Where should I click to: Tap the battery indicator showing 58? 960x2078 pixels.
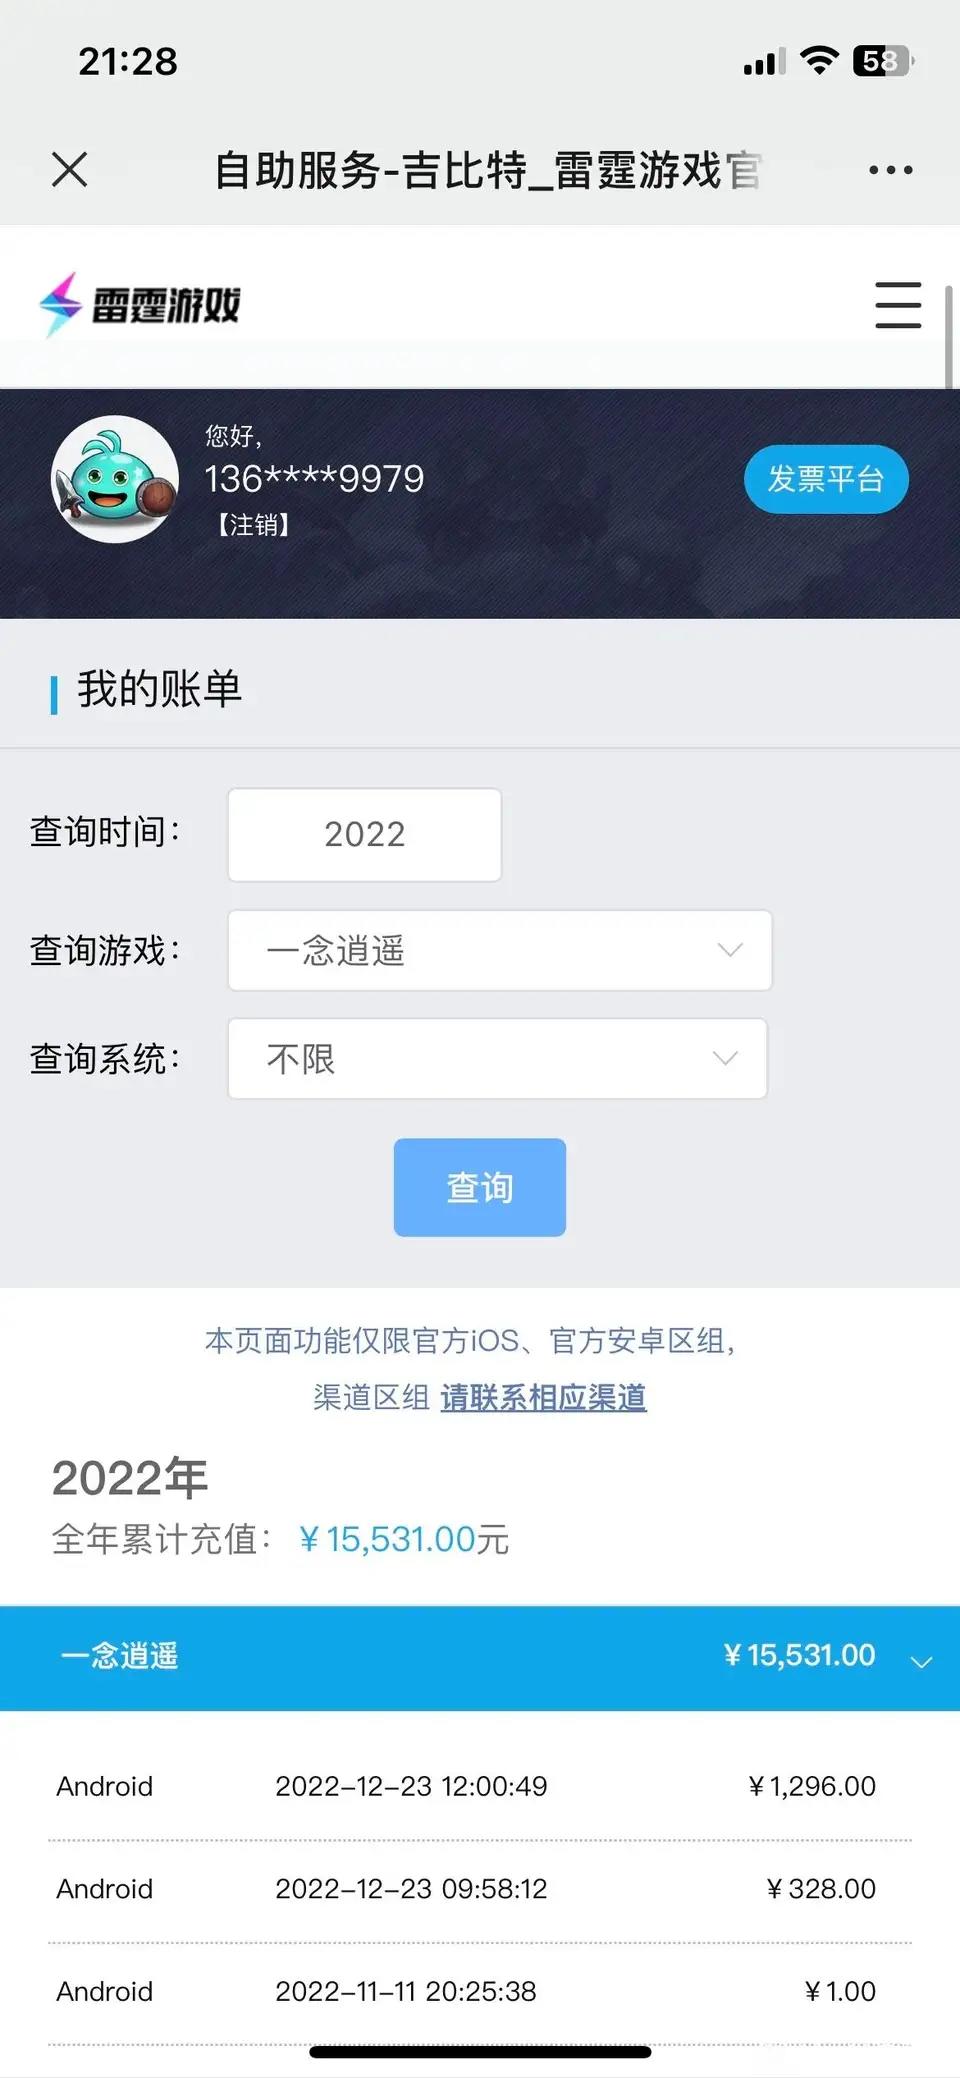coord(883,61)
